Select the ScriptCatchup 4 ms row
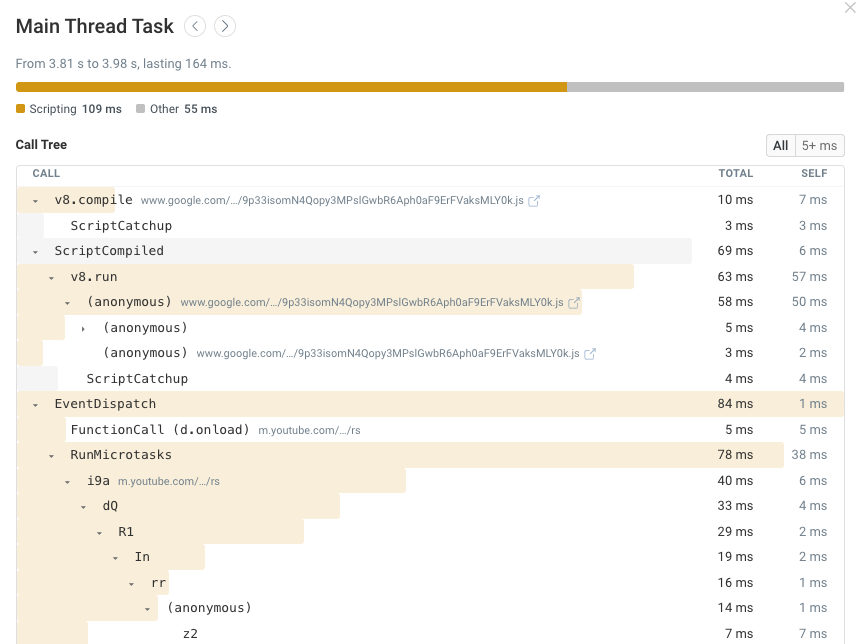This screenshot has width=863, height=644. coord(430,379)
